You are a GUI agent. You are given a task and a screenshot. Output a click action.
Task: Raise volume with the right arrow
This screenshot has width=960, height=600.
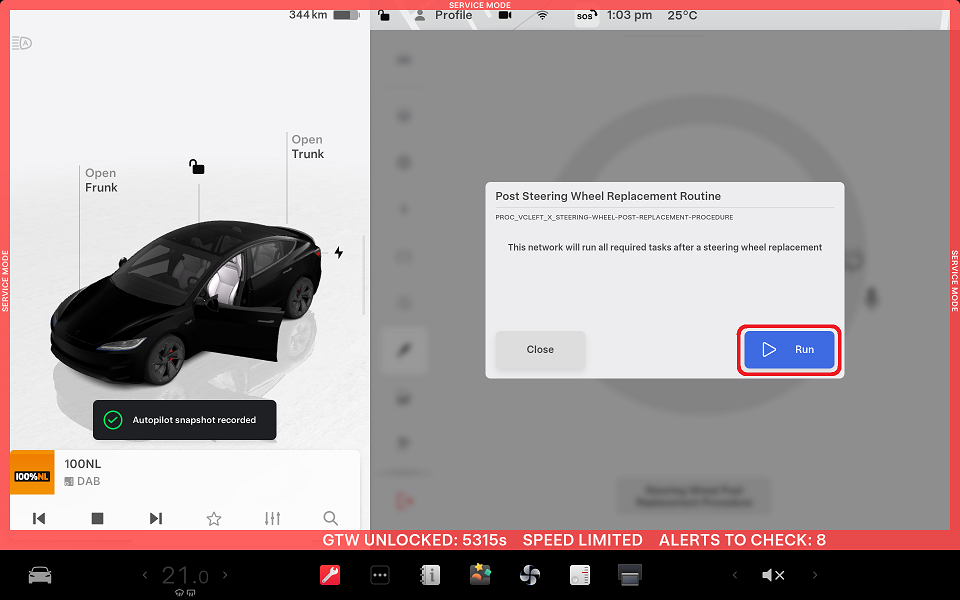[x=815, y=575]
